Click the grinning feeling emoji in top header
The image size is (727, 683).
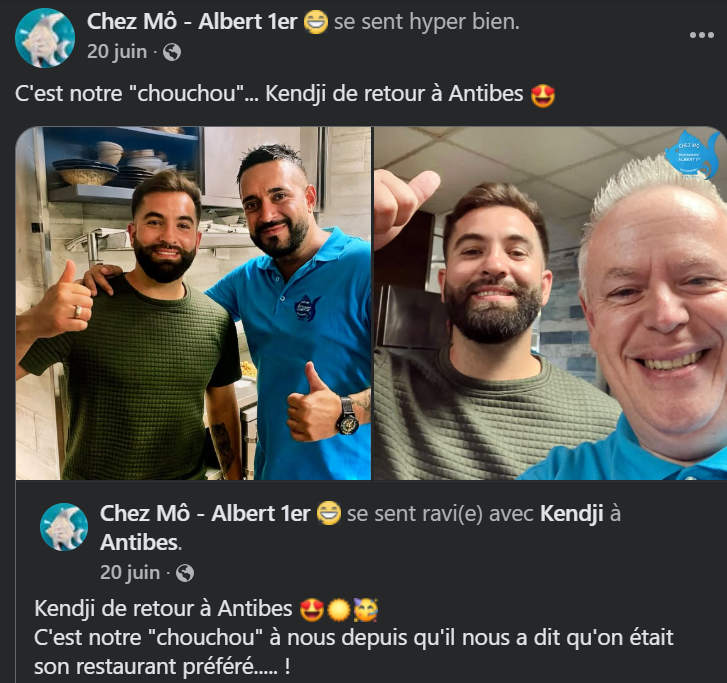tap(316, 22)
